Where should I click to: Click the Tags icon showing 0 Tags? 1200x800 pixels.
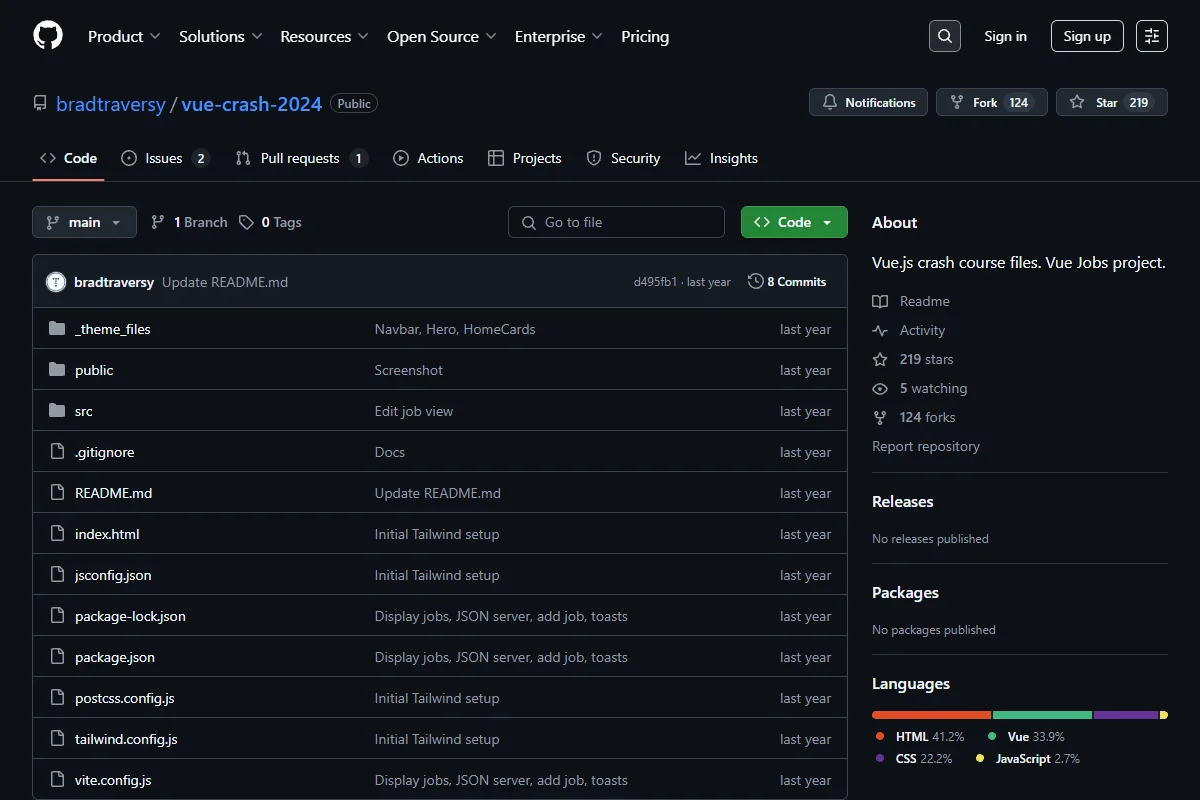246,222
